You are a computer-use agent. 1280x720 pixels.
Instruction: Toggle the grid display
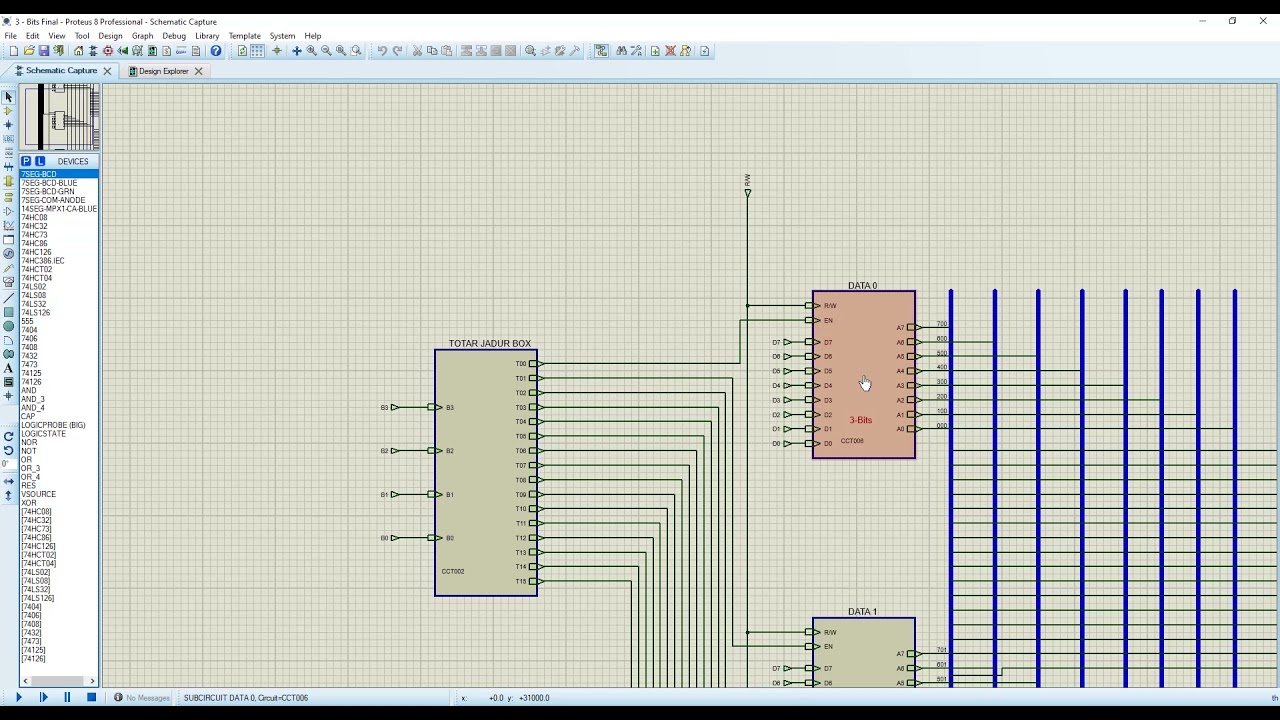[x=257, y=51]
